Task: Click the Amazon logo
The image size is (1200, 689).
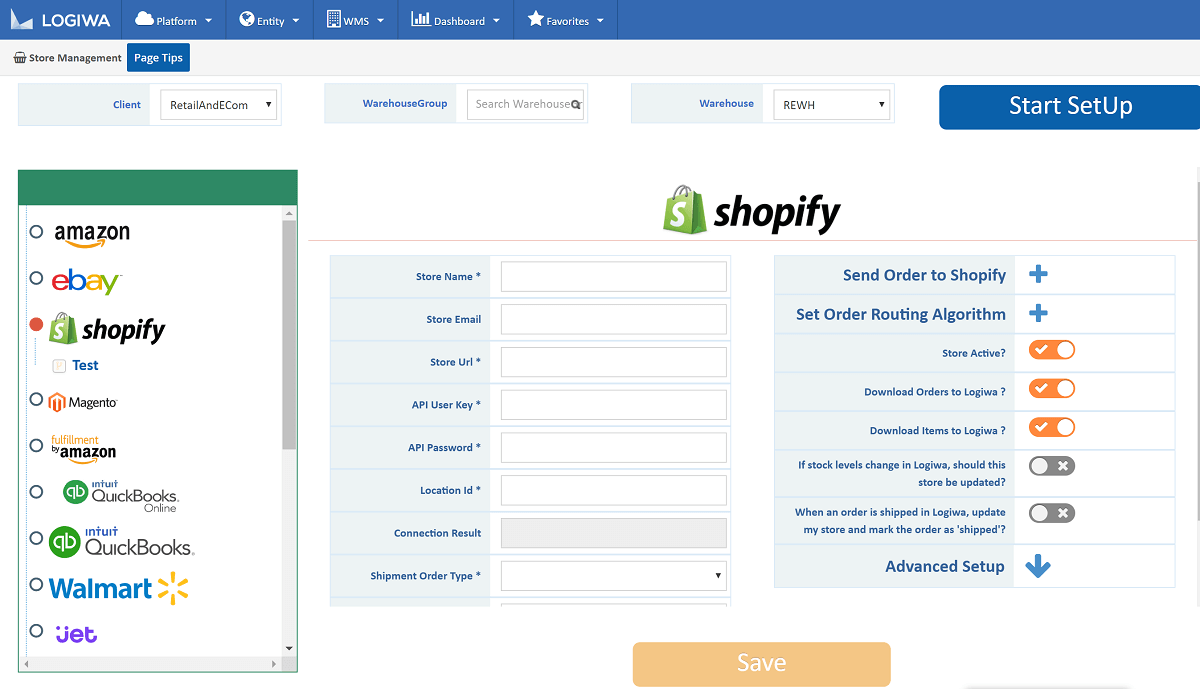Action: click(x=92, y=234)
